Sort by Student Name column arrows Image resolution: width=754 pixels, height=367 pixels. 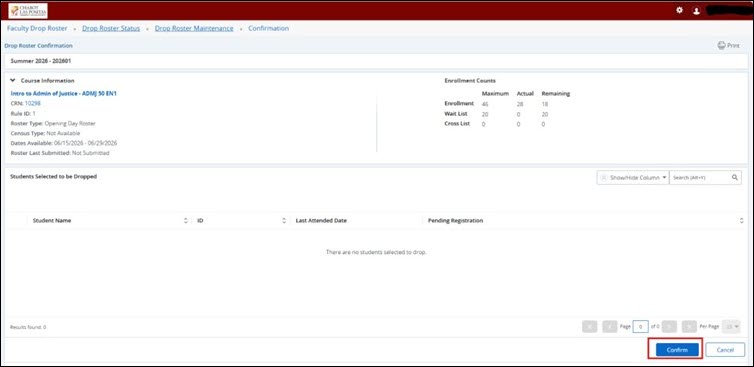point(186,221)
